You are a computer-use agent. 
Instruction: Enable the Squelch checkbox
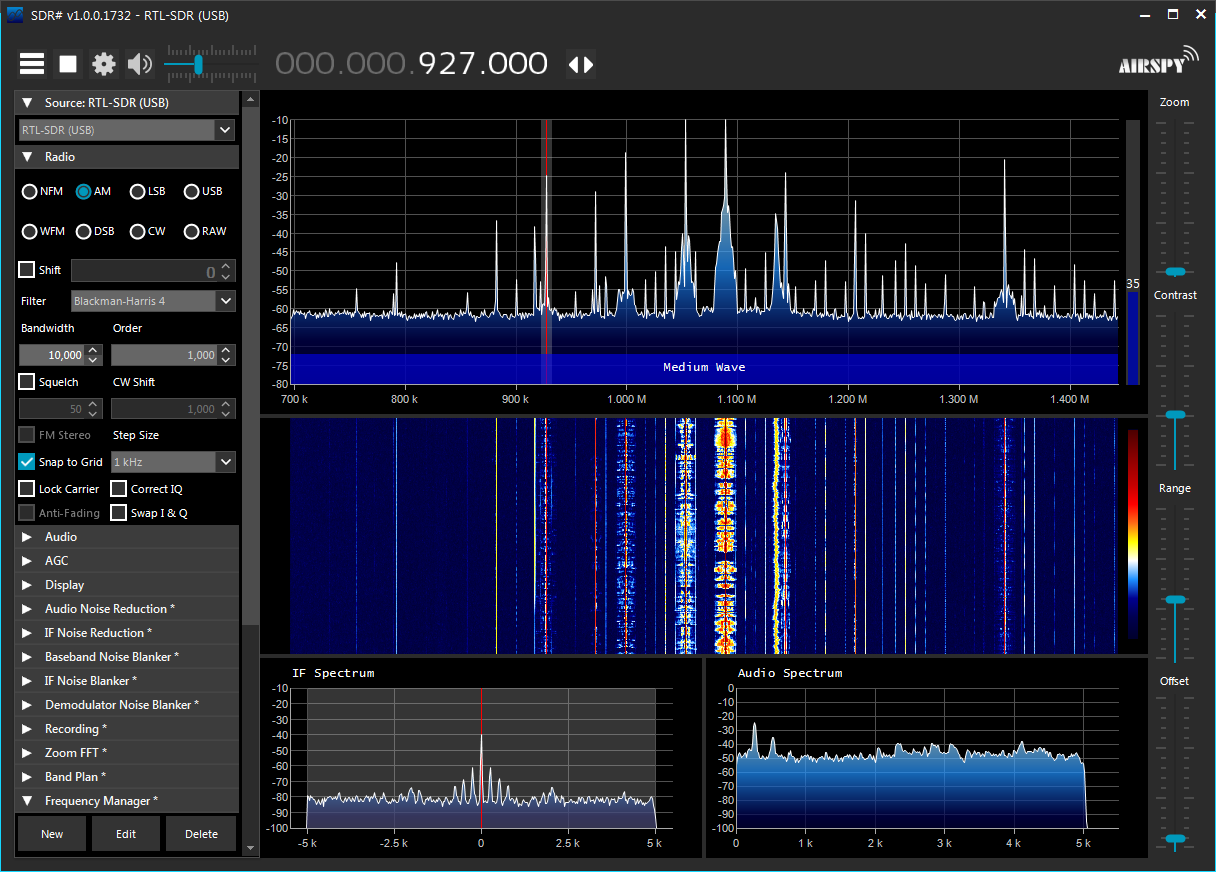pos(27,381)
